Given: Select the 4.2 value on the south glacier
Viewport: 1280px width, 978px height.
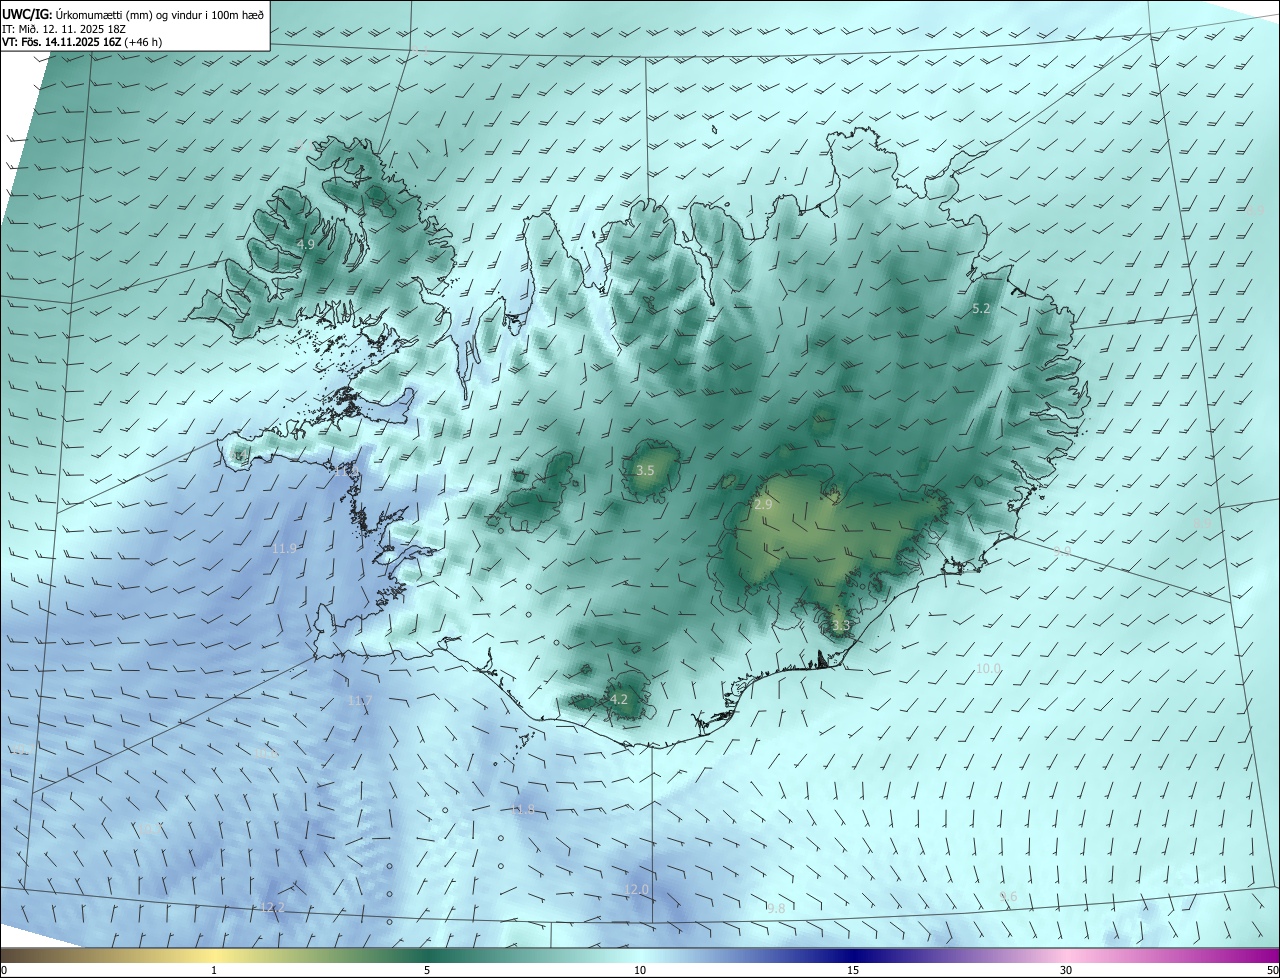Looking at the screenshot, I should point(619,699).
